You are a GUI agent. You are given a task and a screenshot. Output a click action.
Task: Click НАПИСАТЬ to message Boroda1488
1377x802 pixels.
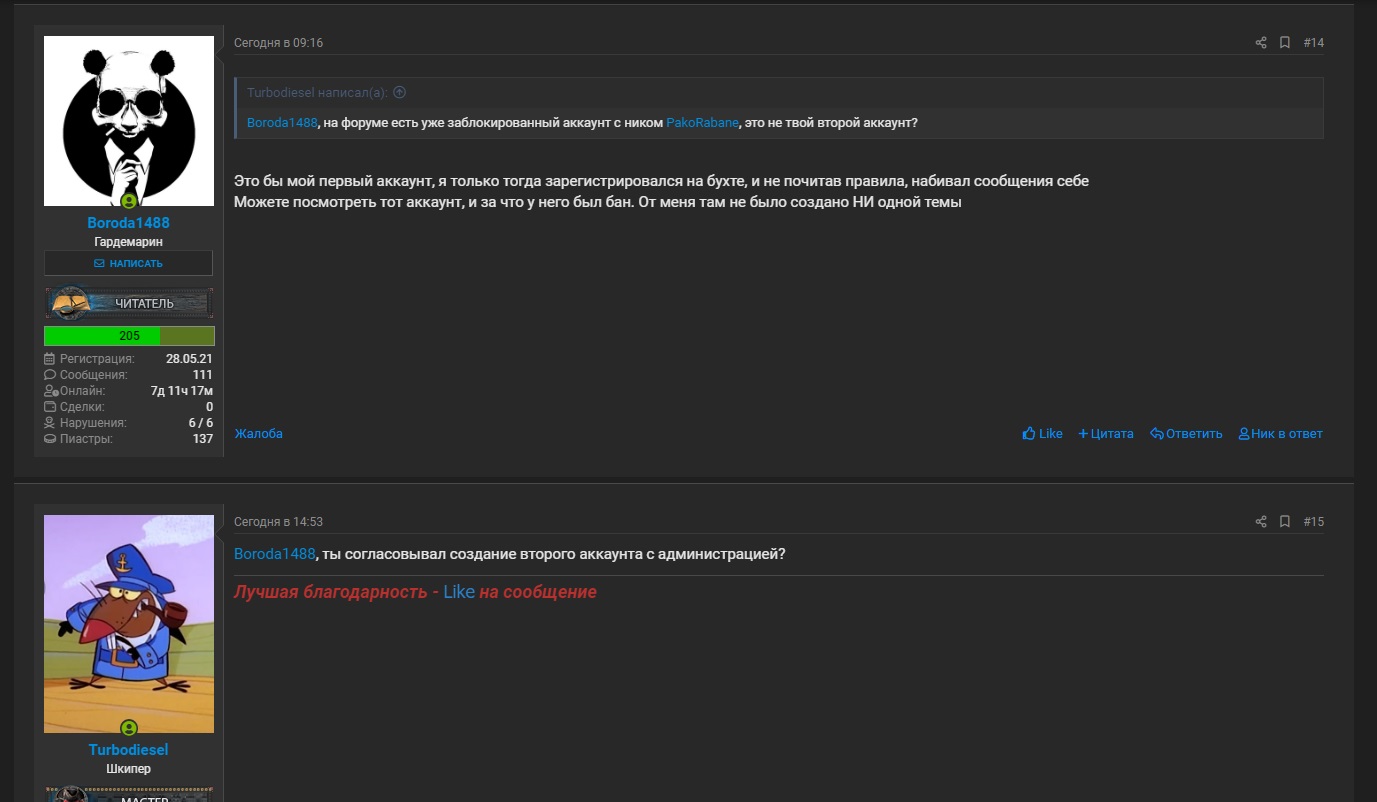click(x=128, y=263)
